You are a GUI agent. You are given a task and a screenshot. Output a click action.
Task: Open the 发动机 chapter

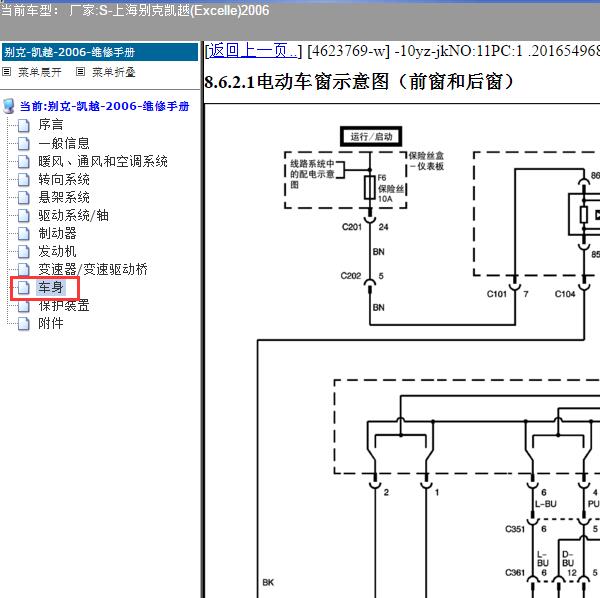coord(57,251)
